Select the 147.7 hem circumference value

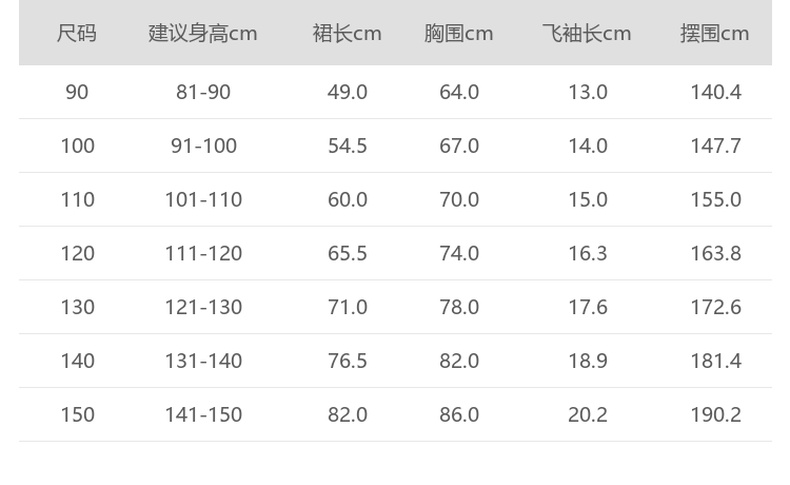click(x=715, y=146)
